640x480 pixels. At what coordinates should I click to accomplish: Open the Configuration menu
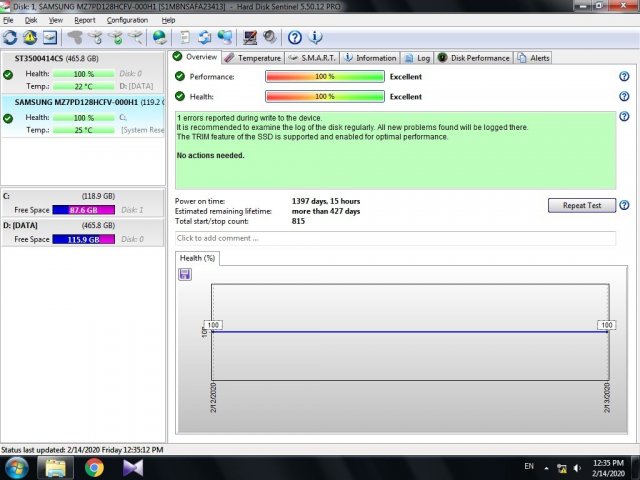127,20
